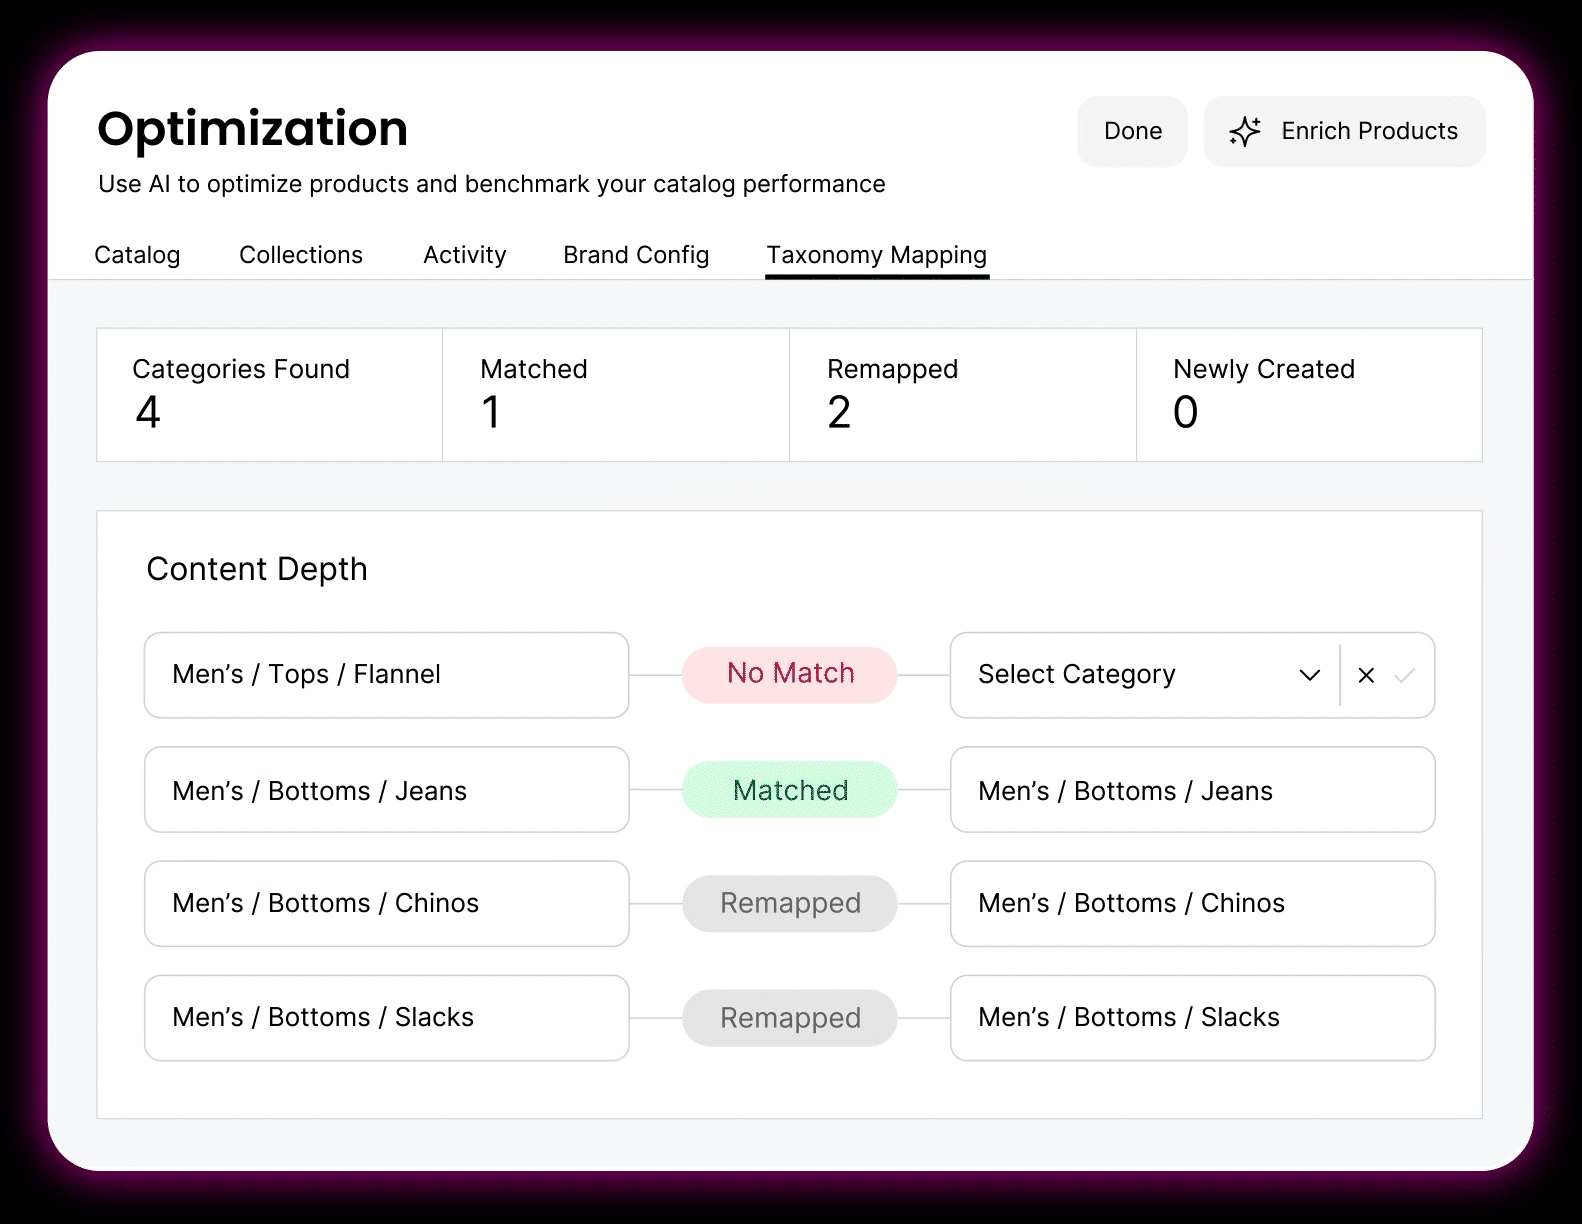Click the Matched count card
The image size is (1582, 1224).
(x=616, y=395)
